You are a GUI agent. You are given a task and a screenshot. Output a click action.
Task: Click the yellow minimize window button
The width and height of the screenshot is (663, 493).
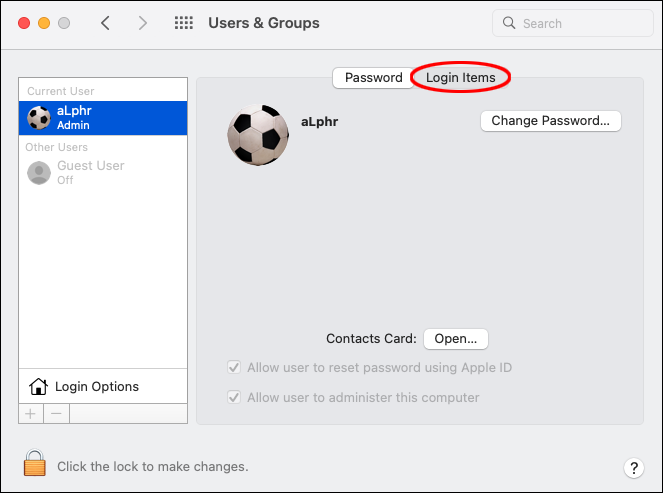tap(44, 23)
